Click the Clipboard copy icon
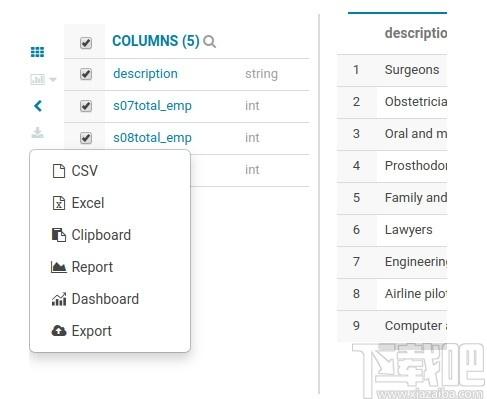The height and width of the screenshot is (399, 487). click(x=59, y=235)
